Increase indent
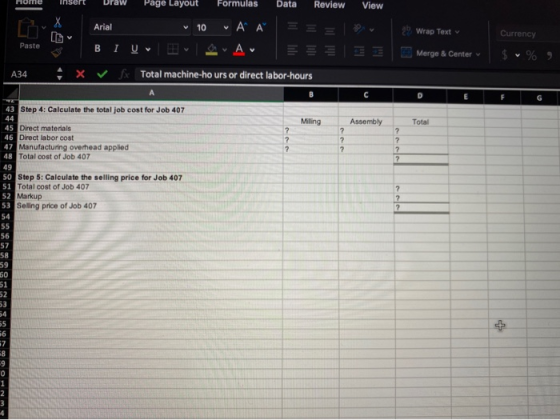The height and width of the screenshot is (420, 560). tap(378, 52)
